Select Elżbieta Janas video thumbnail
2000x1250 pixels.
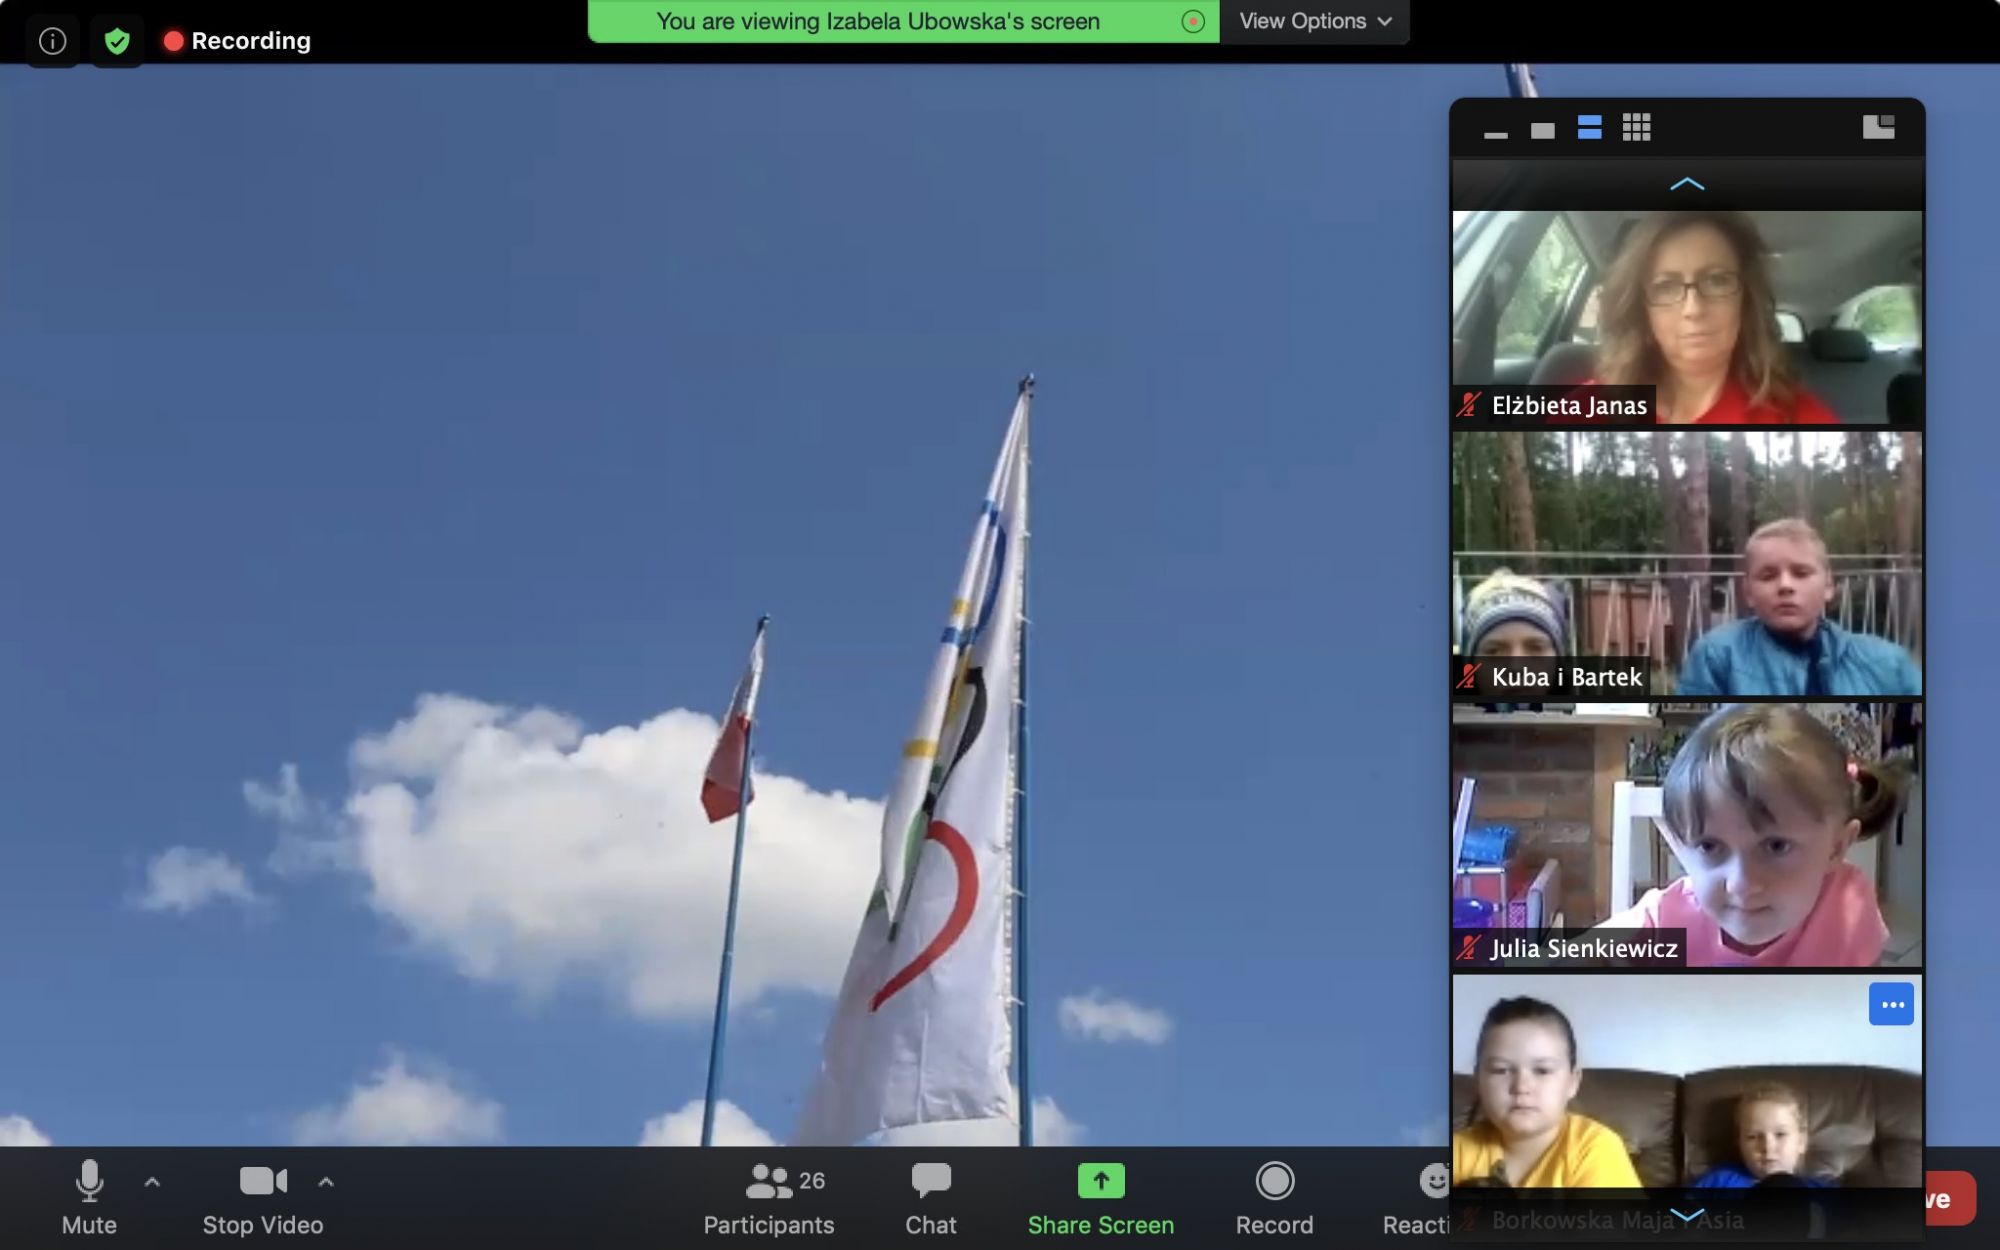pyautogui.click(x=1687, y=317)
